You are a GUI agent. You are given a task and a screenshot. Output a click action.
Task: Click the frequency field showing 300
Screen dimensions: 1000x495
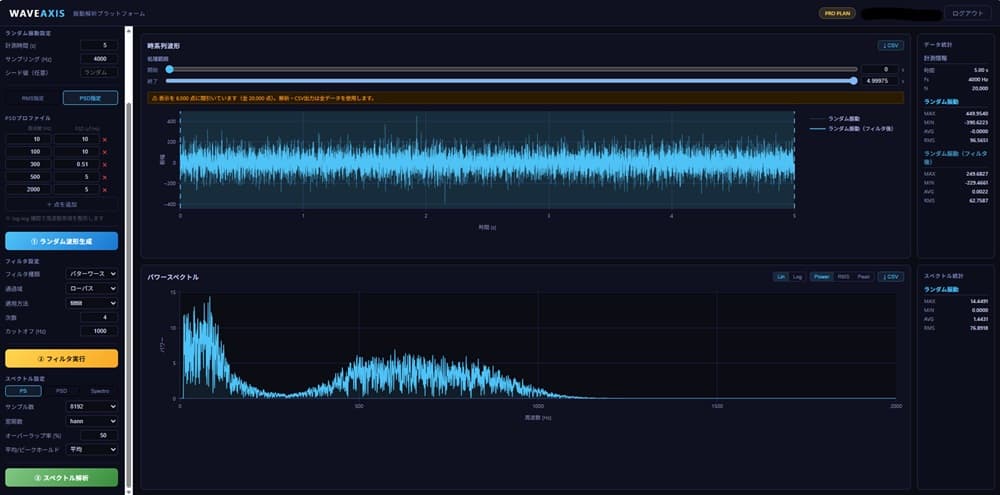(29, 165)
